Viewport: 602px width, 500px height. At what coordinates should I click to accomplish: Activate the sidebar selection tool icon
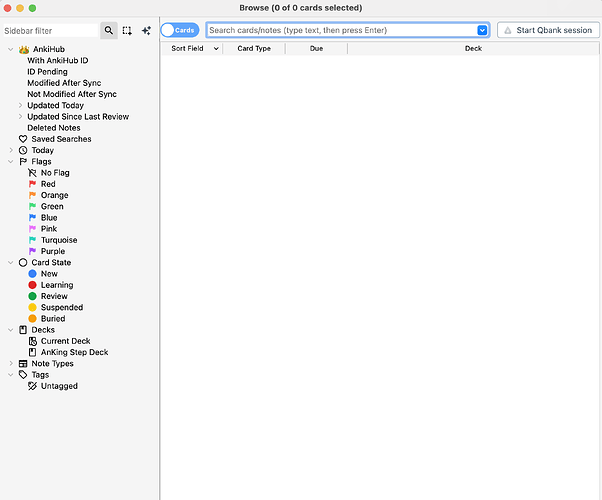point(127,30)
